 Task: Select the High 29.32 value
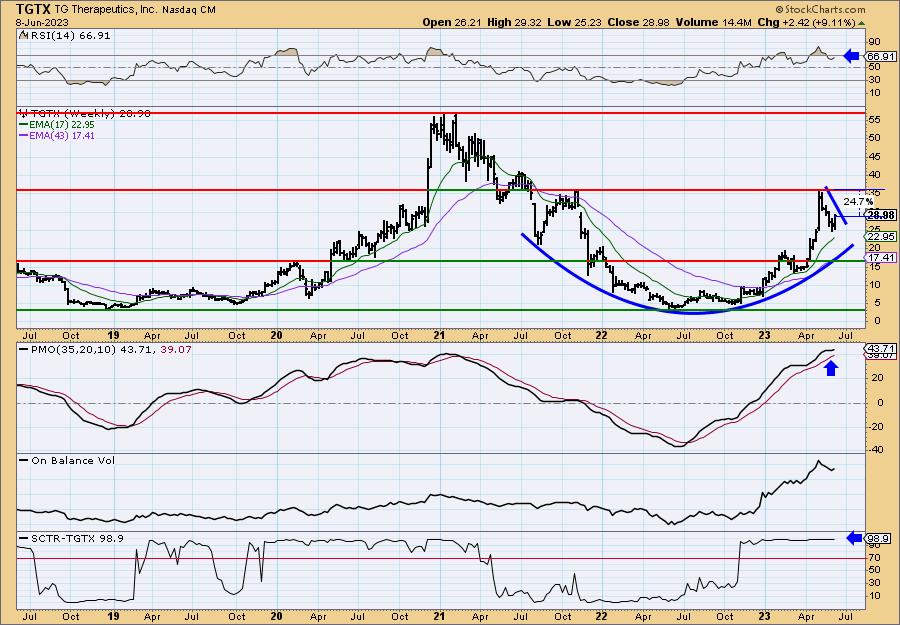513,22
